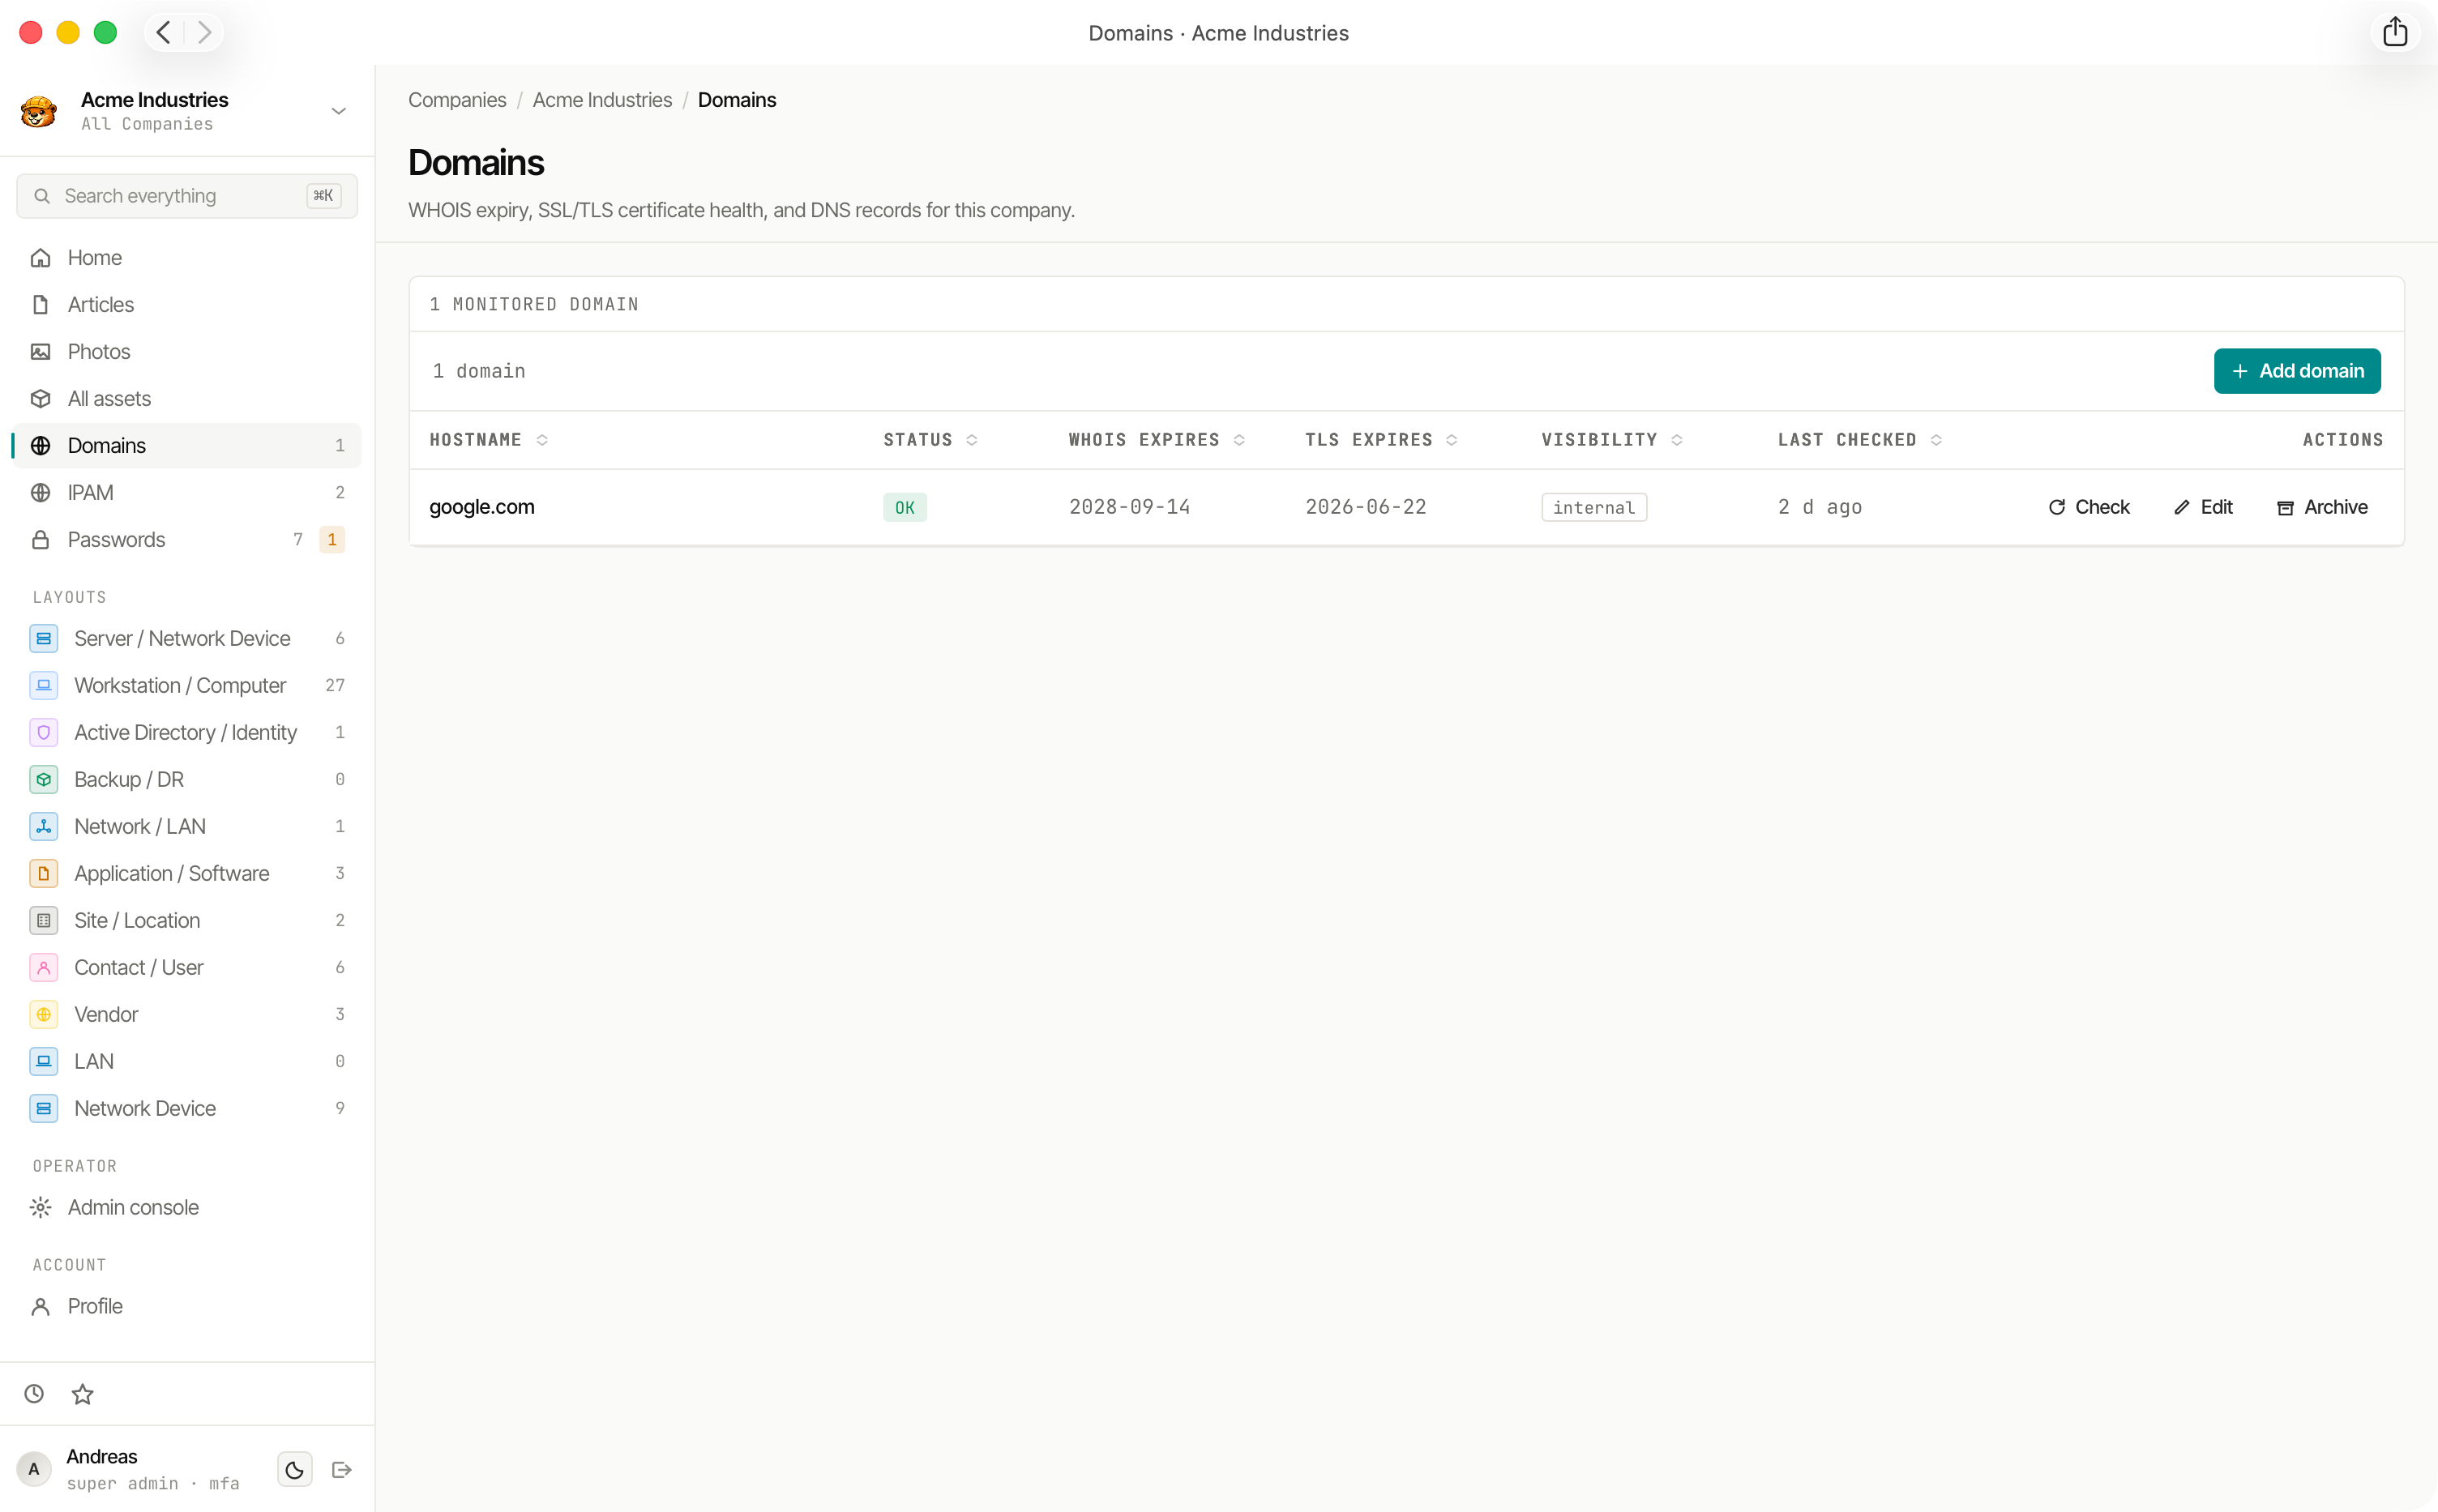Image resolution: width=2438 pixels, height=1512 pixels.
Task: Open IPAM in the sidebar
Action: tap(187, 493)
